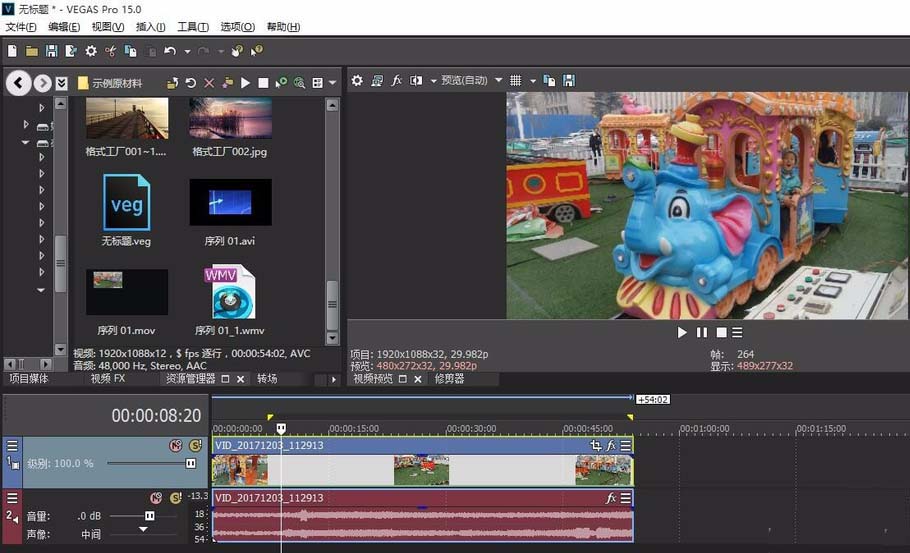
Task: Stop the video preview playback
Action: (x=721, y=332)
